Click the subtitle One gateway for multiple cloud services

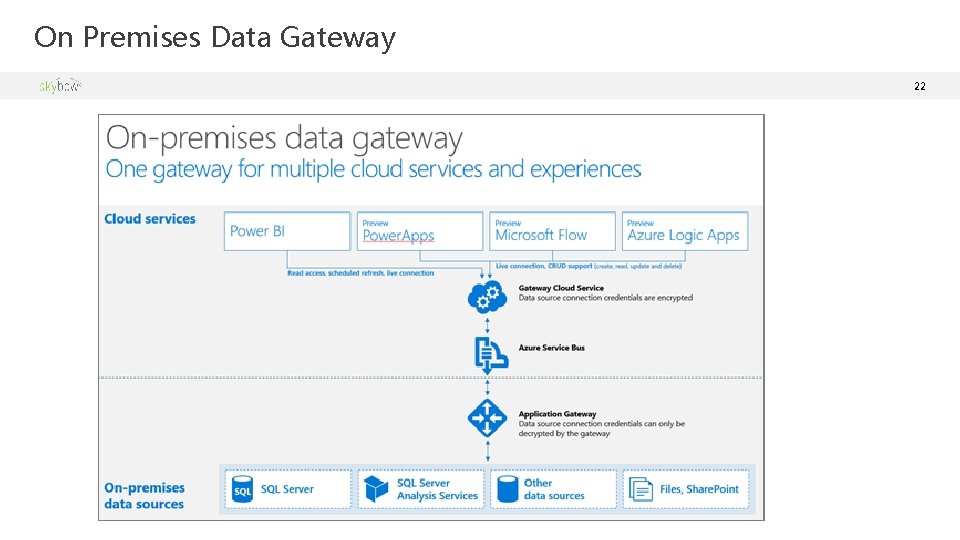click(x=373, y=169)
